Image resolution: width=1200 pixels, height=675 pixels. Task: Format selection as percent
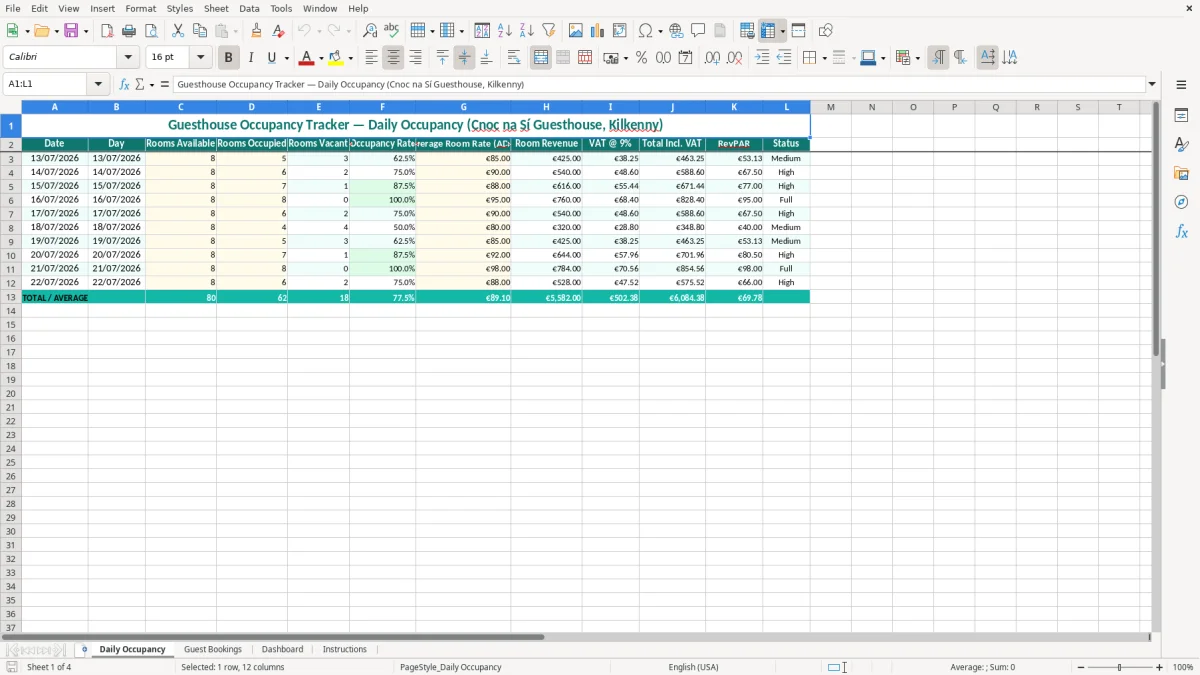(x=642, y=58)
